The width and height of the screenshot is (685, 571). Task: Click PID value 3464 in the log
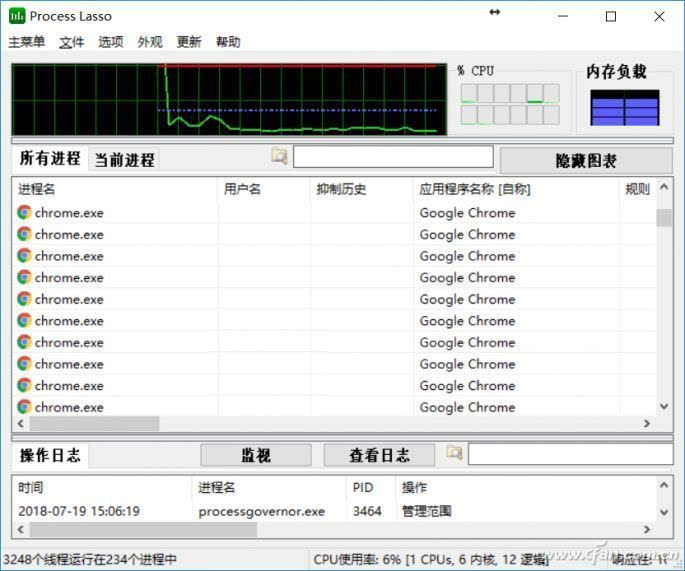tap(367, 511)
